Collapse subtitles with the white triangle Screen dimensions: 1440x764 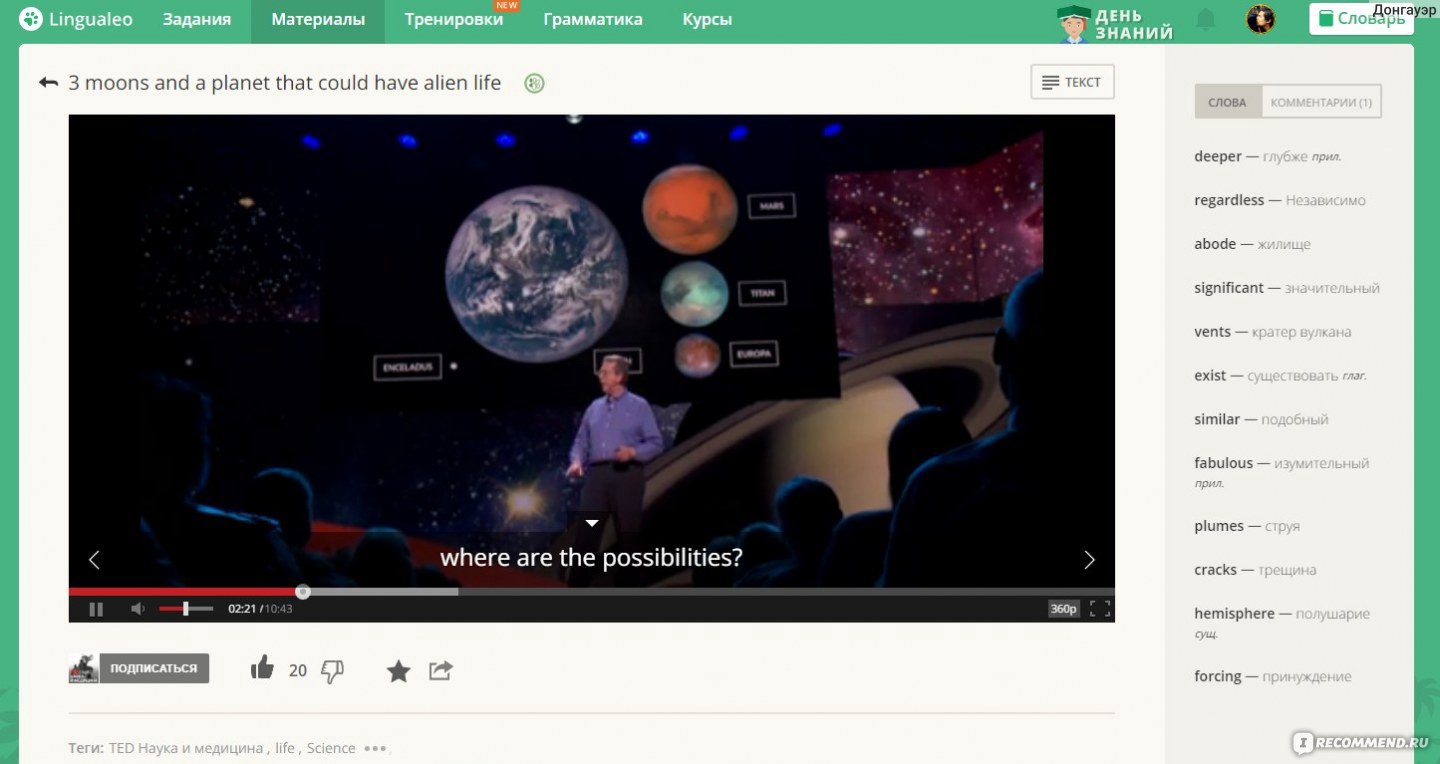(x=592, y=523)
